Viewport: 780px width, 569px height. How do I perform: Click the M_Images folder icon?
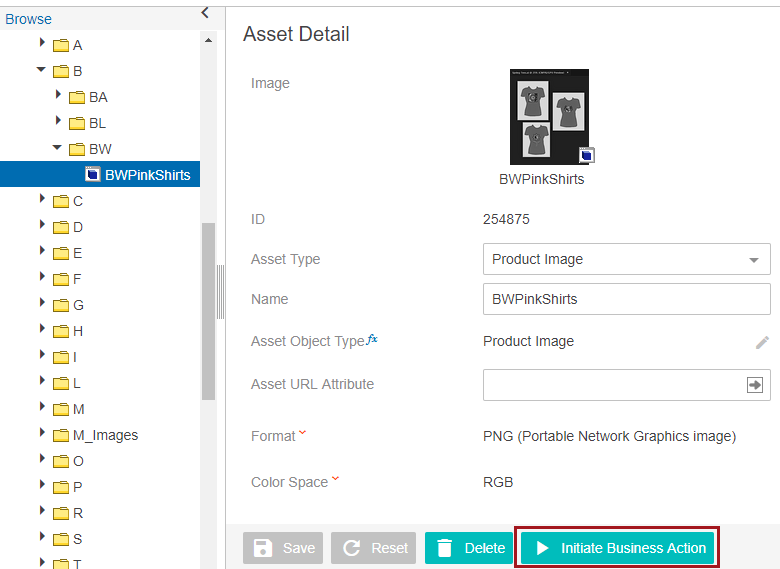pos(60,435)
